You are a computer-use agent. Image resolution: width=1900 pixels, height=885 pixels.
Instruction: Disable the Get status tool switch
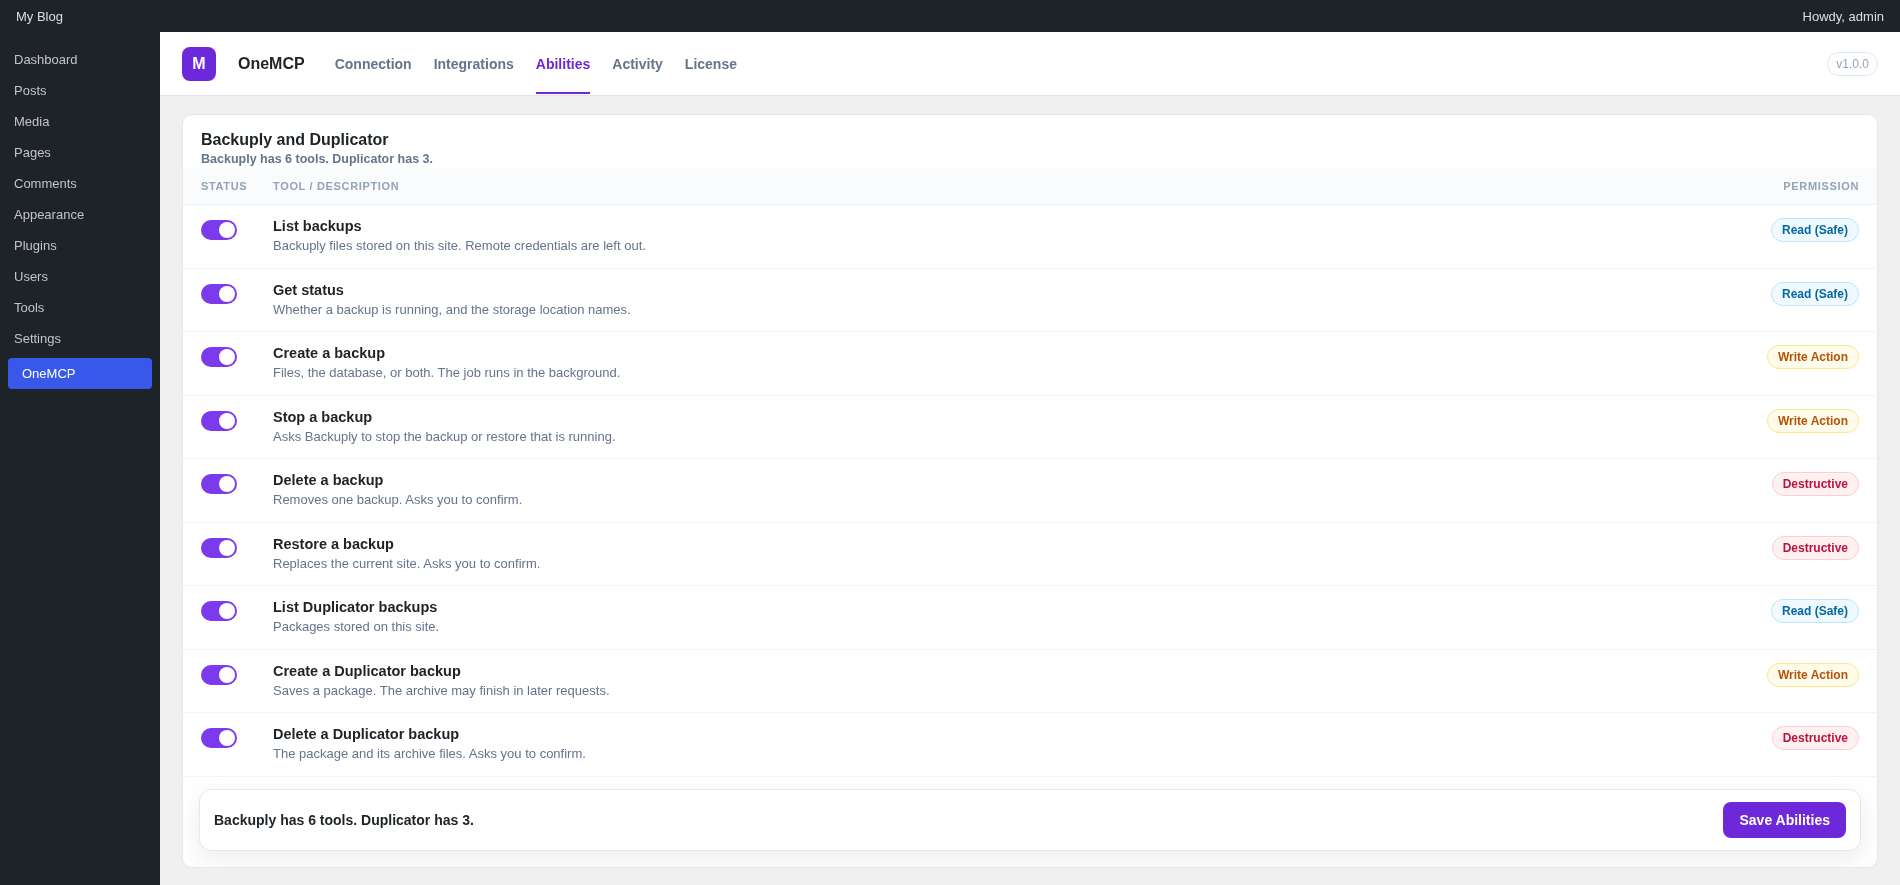click(219, 294)
